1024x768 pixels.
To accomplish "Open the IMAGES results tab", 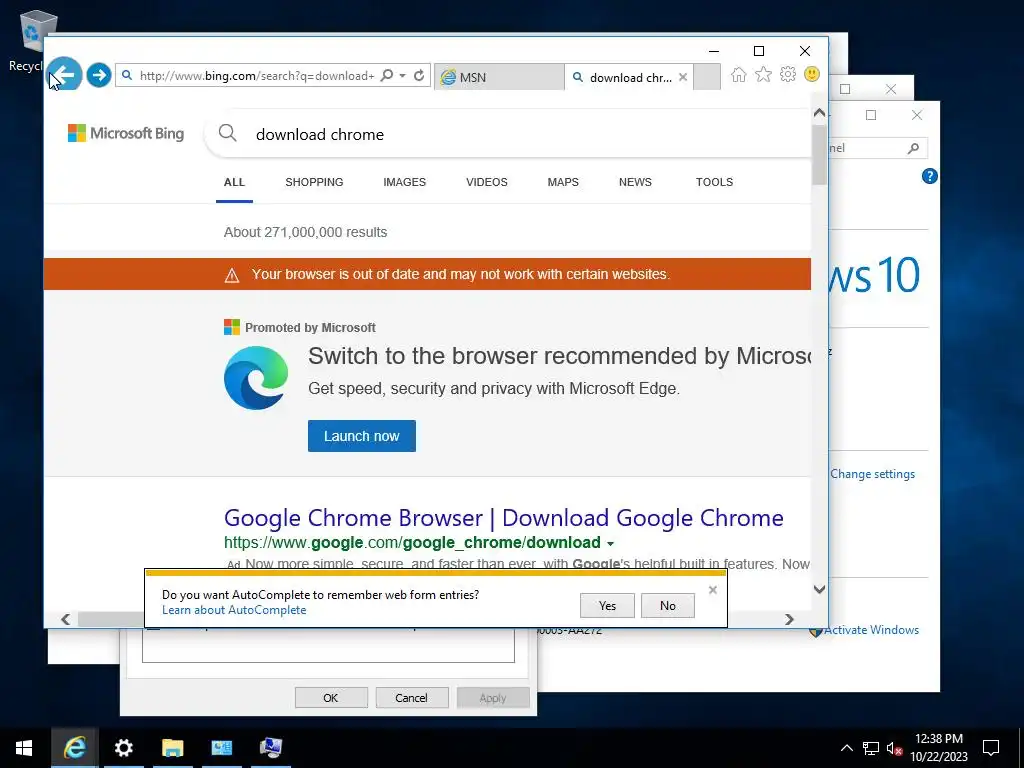I will tap(404, 182).
